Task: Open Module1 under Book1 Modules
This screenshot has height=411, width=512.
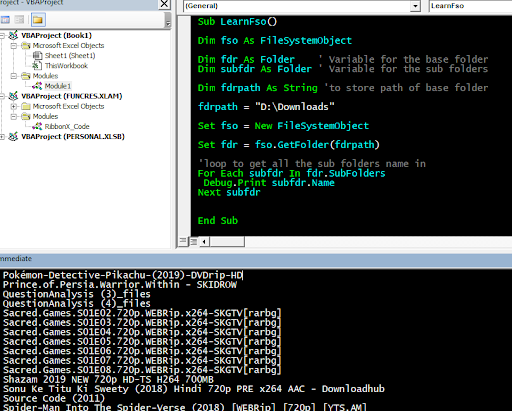Action: [x=58, y=86]
